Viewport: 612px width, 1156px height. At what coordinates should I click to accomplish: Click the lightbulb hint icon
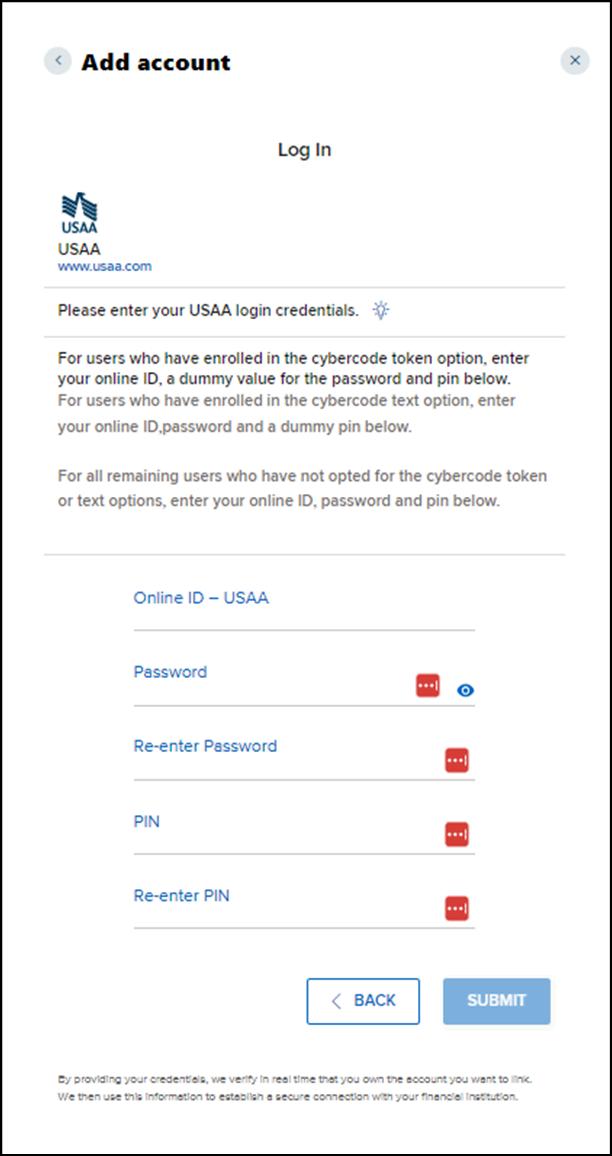[x=381, y=310]
